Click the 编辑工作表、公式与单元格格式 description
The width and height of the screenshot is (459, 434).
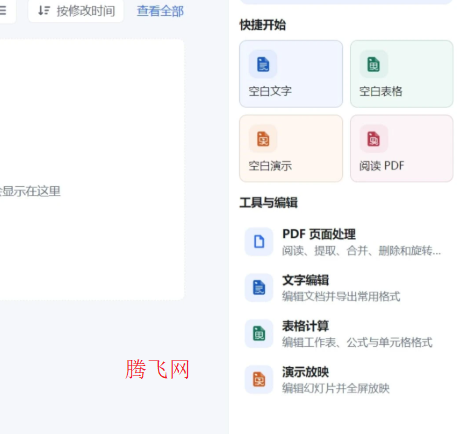coord(357,342)
